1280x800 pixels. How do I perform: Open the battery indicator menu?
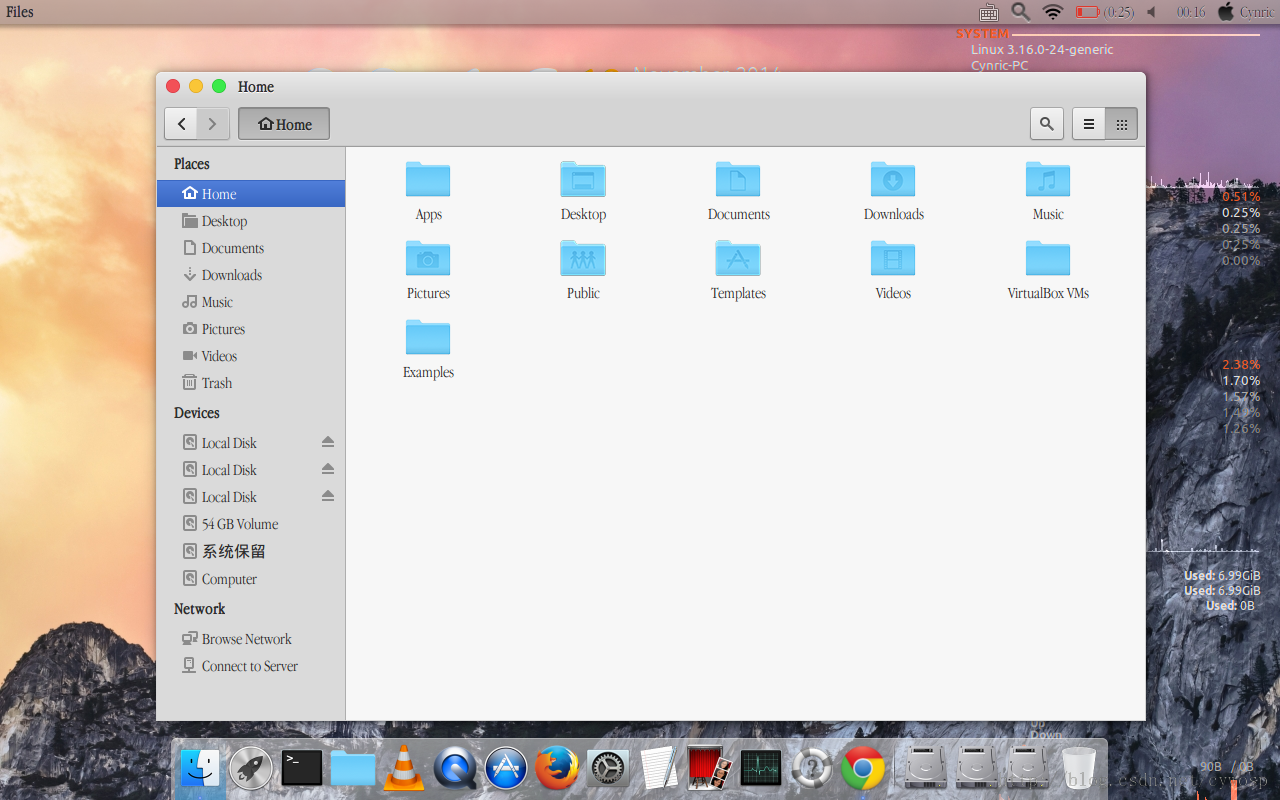pyautogui.click(x=1104, y=12)
